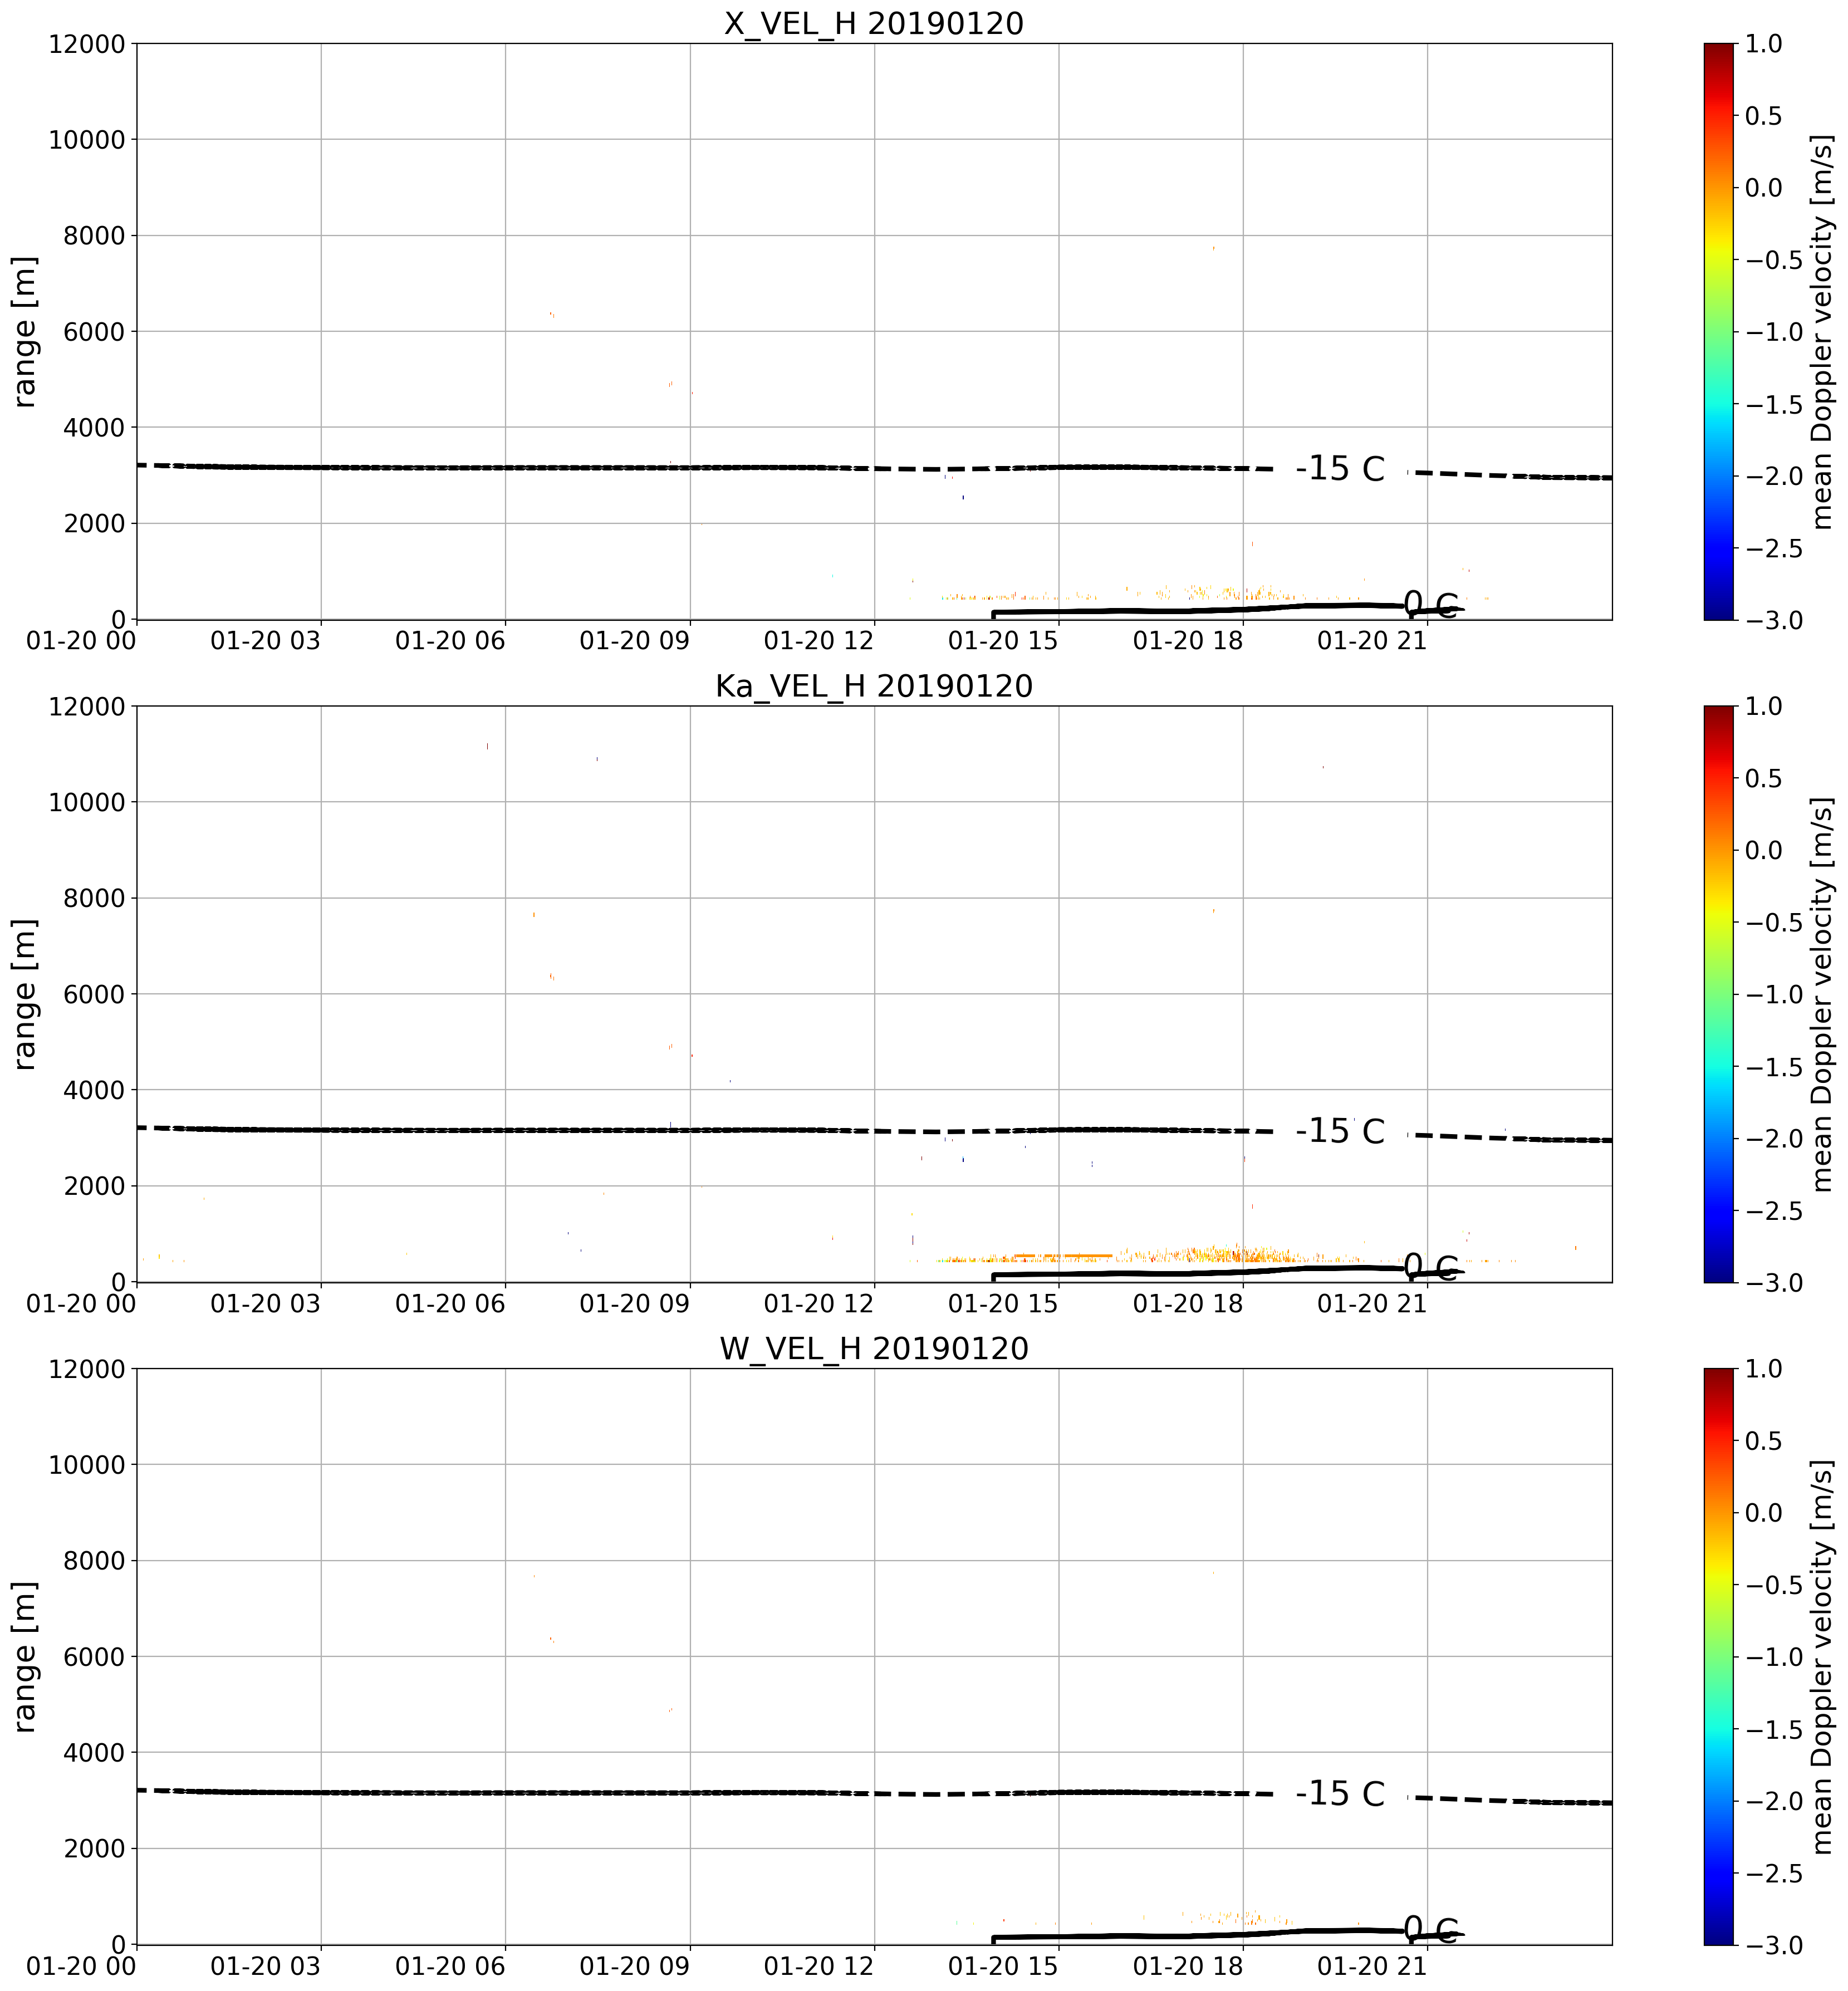The height and width of the screenshot is (1991, 1848).
Task: Click the 01-20 15 x-tick under the bottom plot
Action: click(1003, 1967)
